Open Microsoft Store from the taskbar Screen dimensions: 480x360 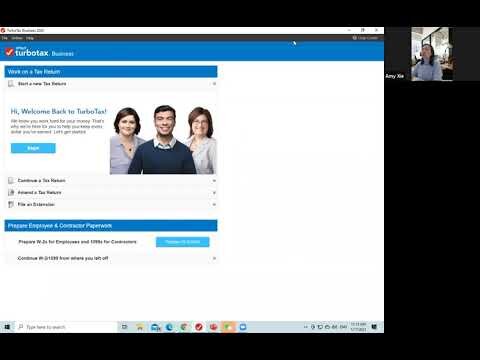point(155,327)
